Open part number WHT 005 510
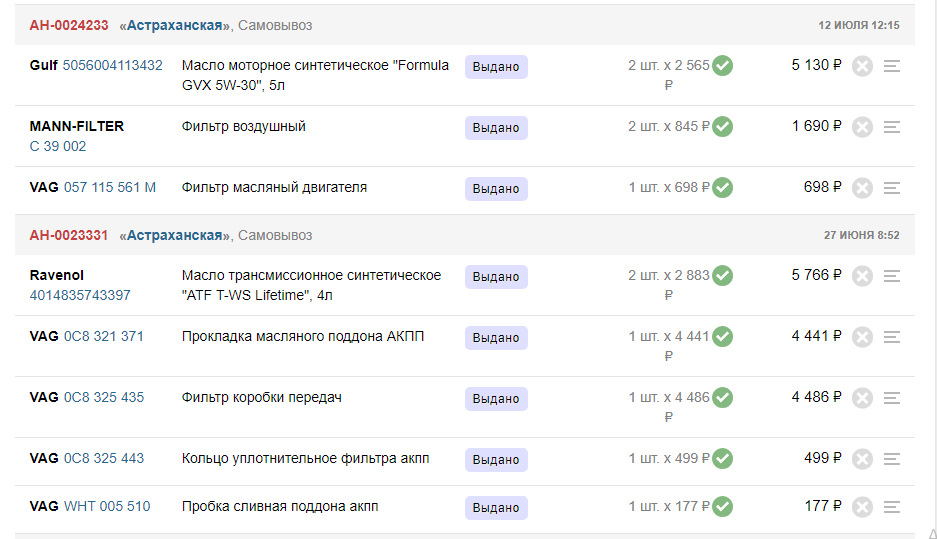Screen dimensions: 937x539 107,506
